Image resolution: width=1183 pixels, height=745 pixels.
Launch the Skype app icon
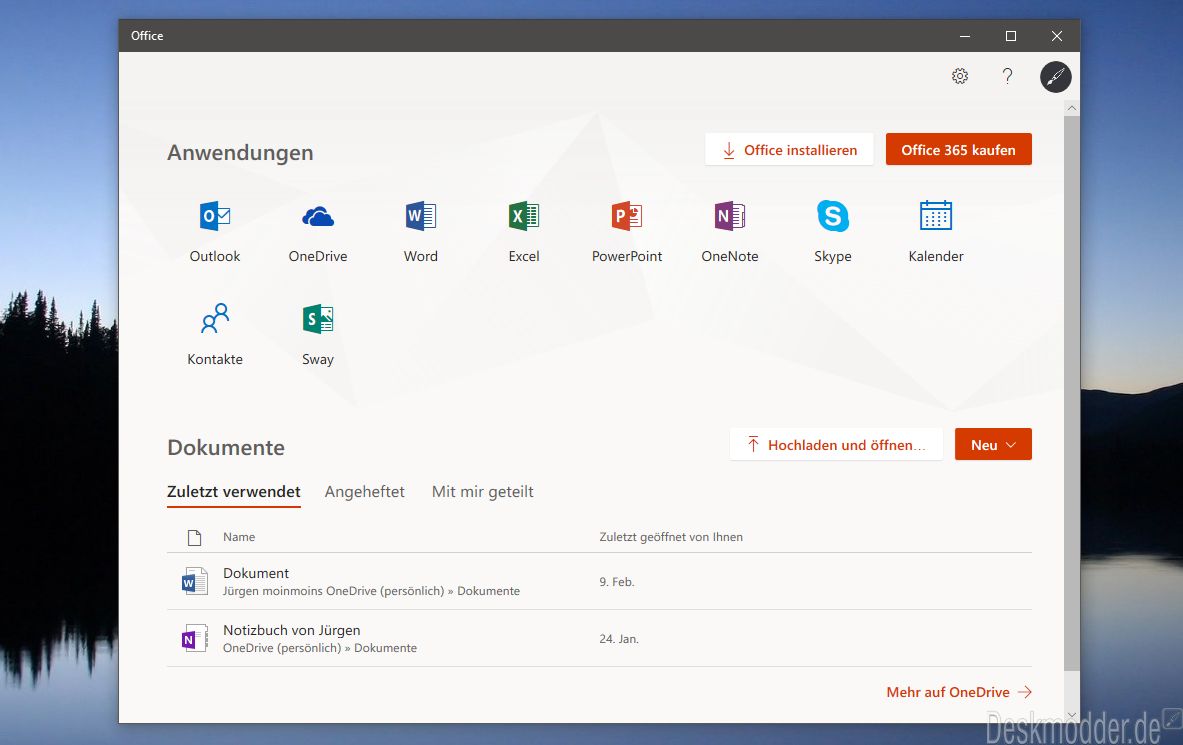point(832,217)
